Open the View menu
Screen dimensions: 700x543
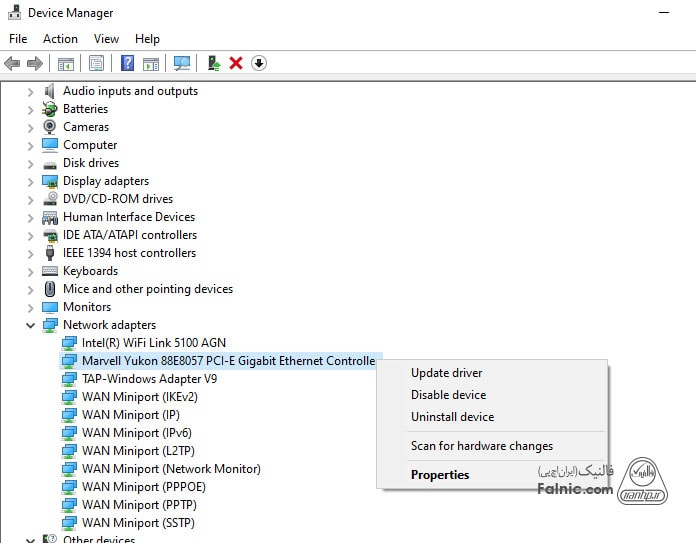[106, 39]
